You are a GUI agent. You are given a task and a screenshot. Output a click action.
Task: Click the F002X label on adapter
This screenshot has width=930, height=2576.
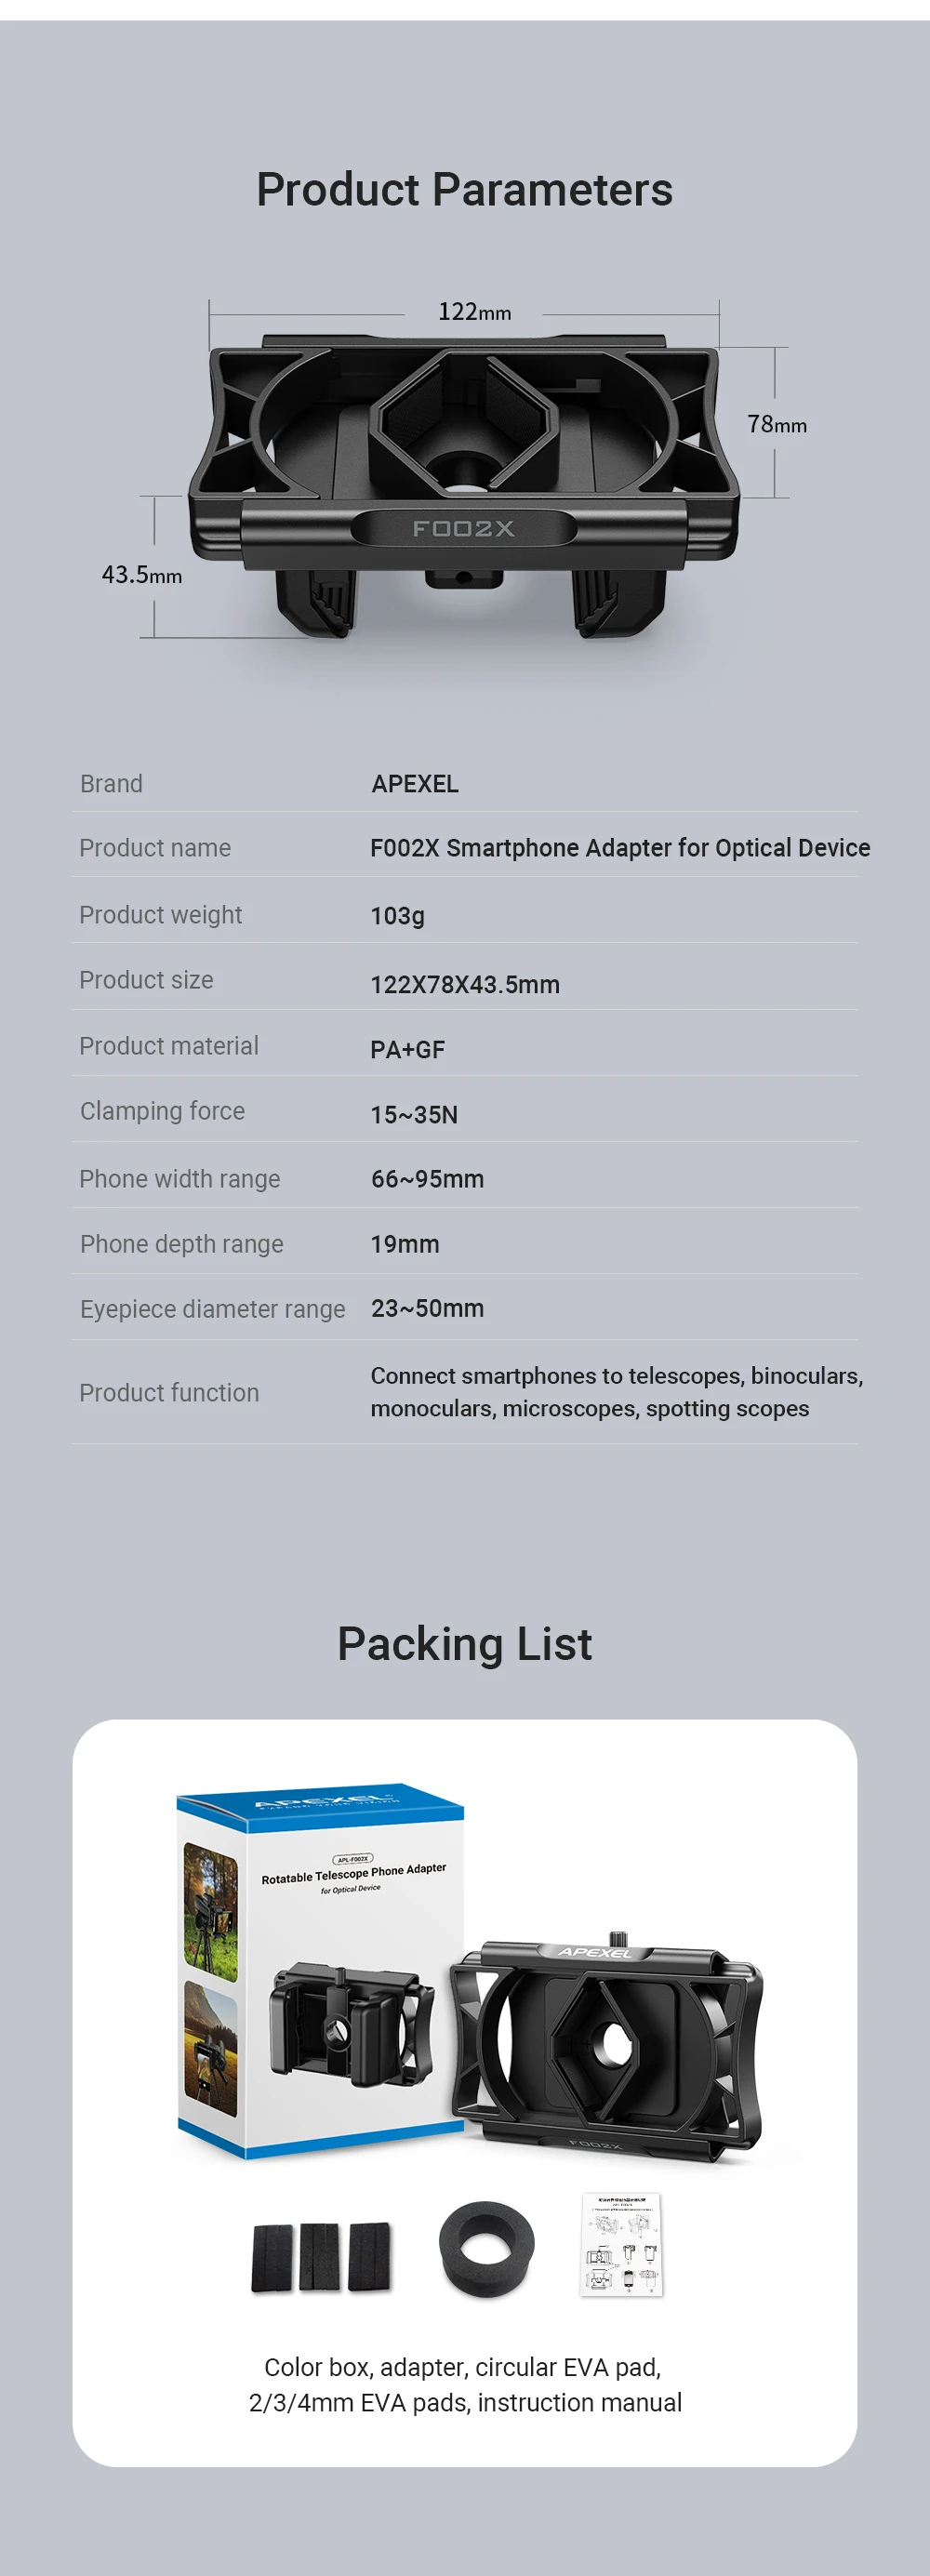coord(463,528)
